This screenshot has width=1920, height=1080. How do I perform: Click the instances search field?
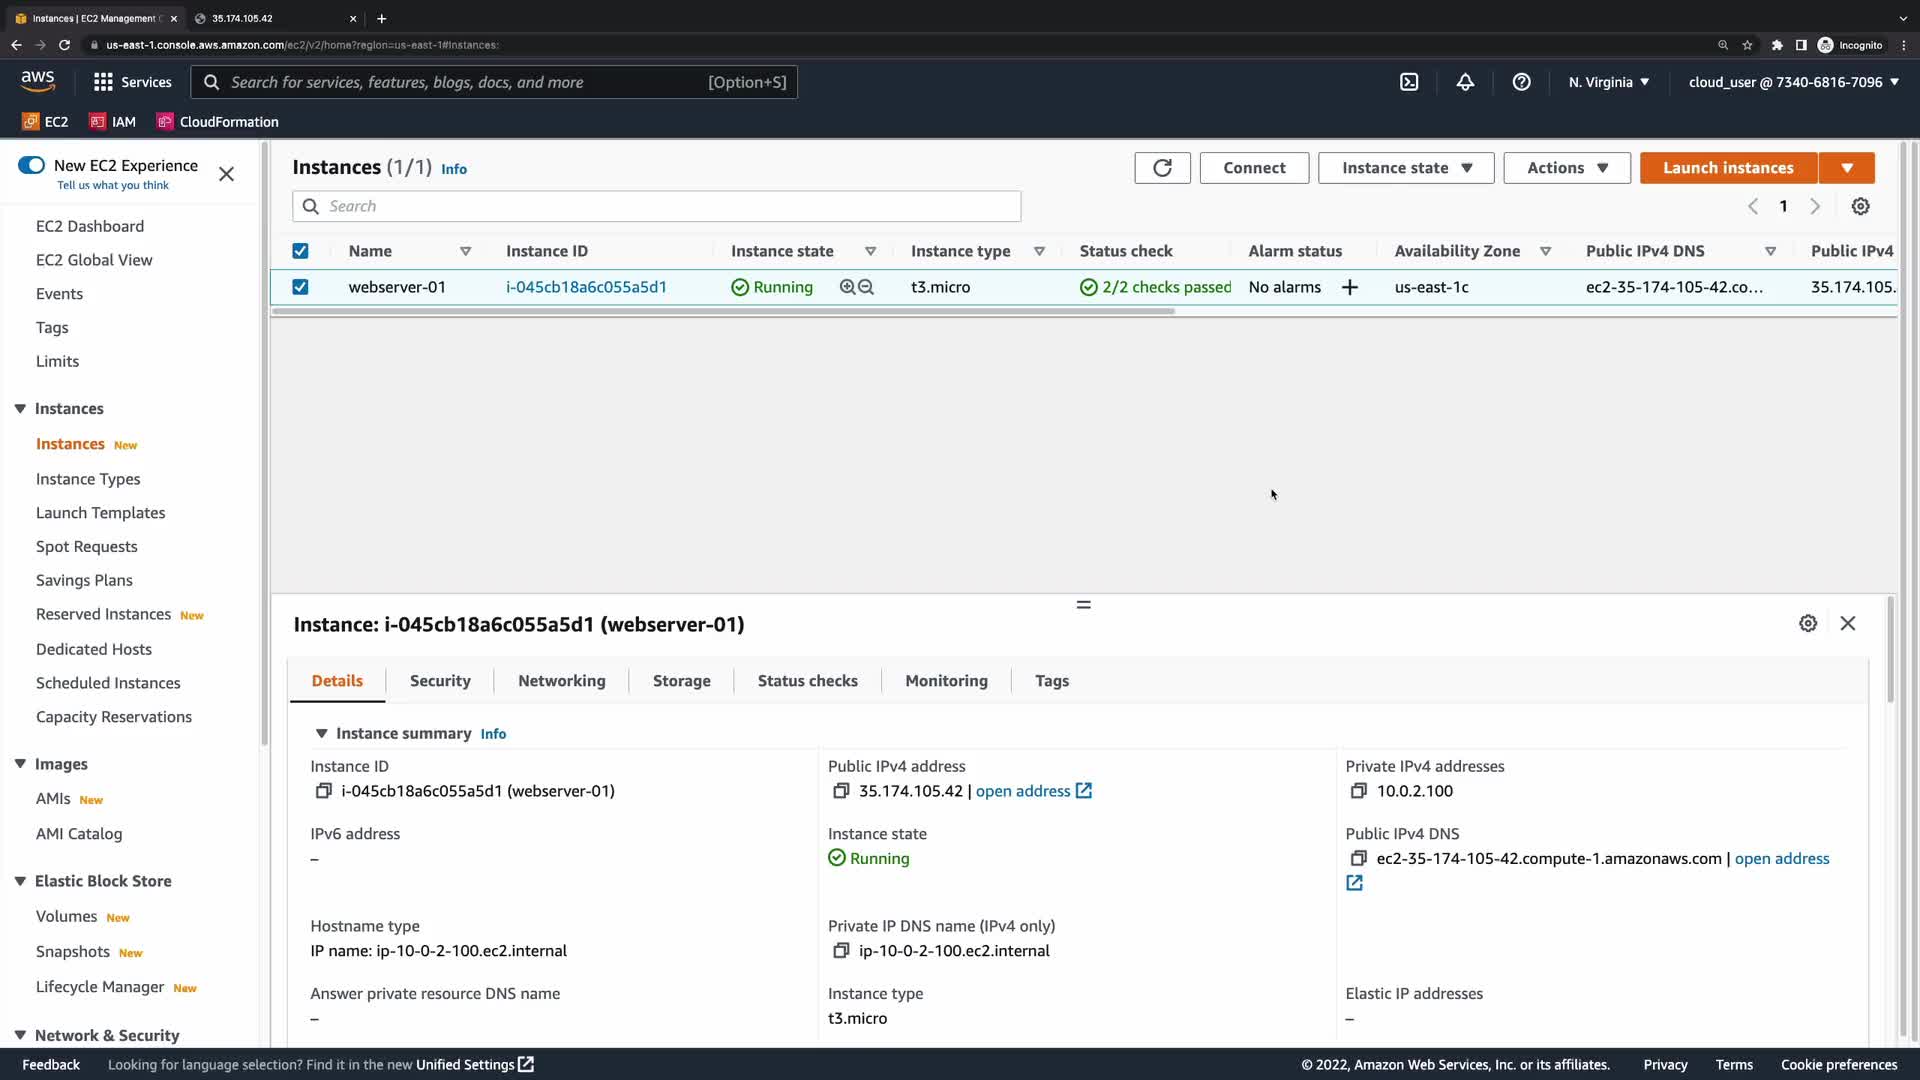(660, 206)
